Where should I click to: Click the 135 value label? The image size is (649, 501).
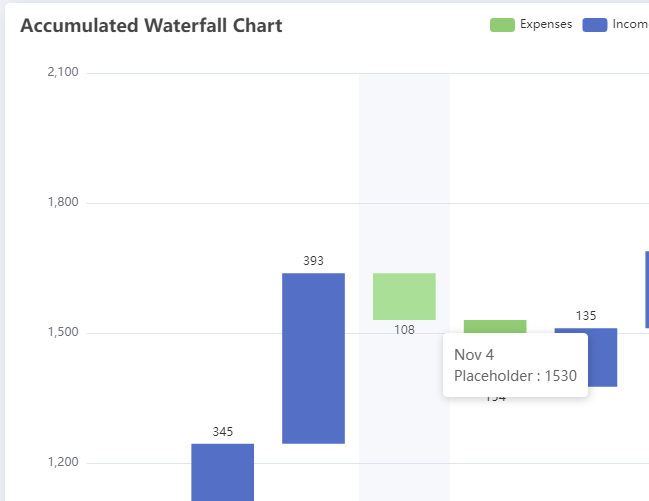586,316
